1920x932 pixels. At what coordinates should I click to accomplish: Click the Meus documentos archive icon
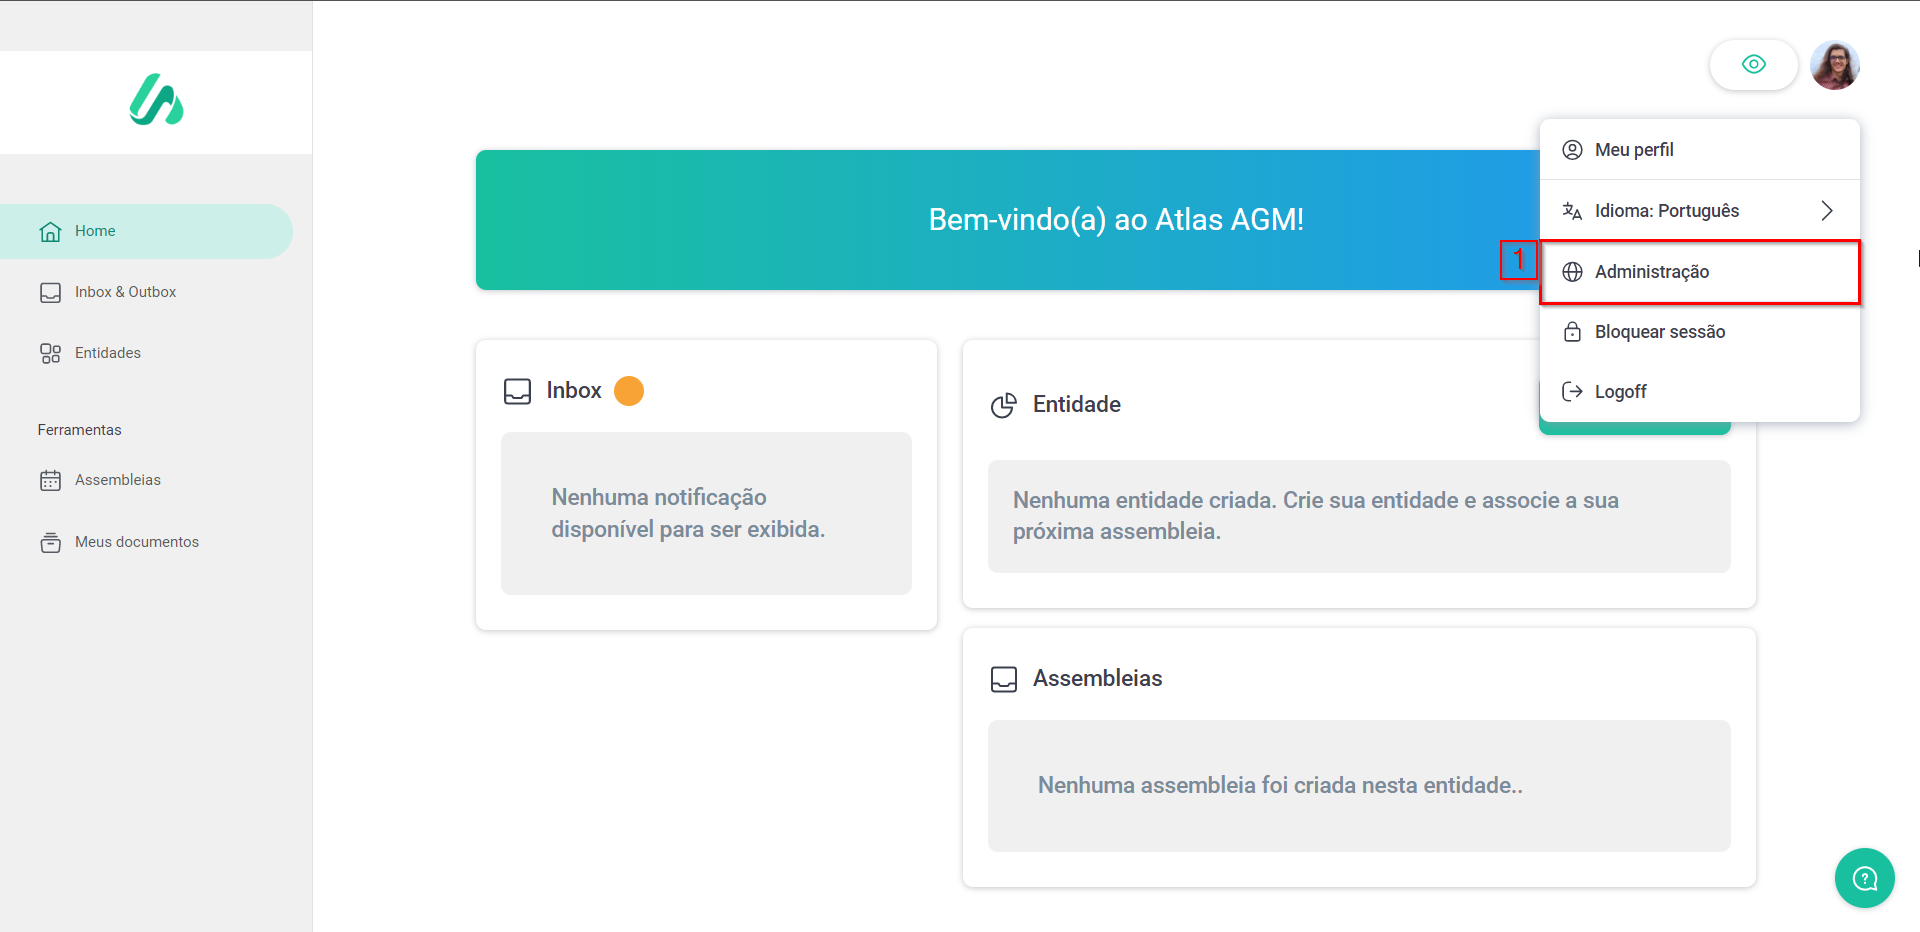(50, 542)
